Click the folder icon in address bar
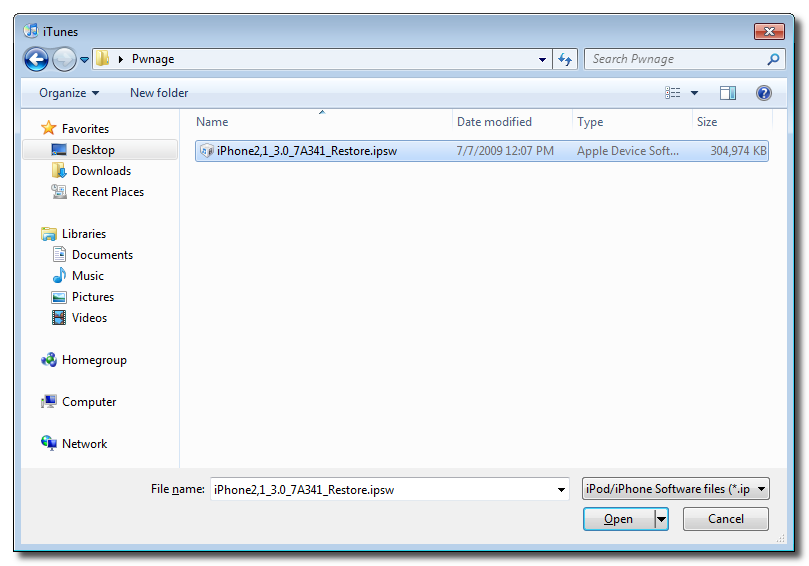The image size is (809, 566). pyautogui.click(x=103, y=59)
